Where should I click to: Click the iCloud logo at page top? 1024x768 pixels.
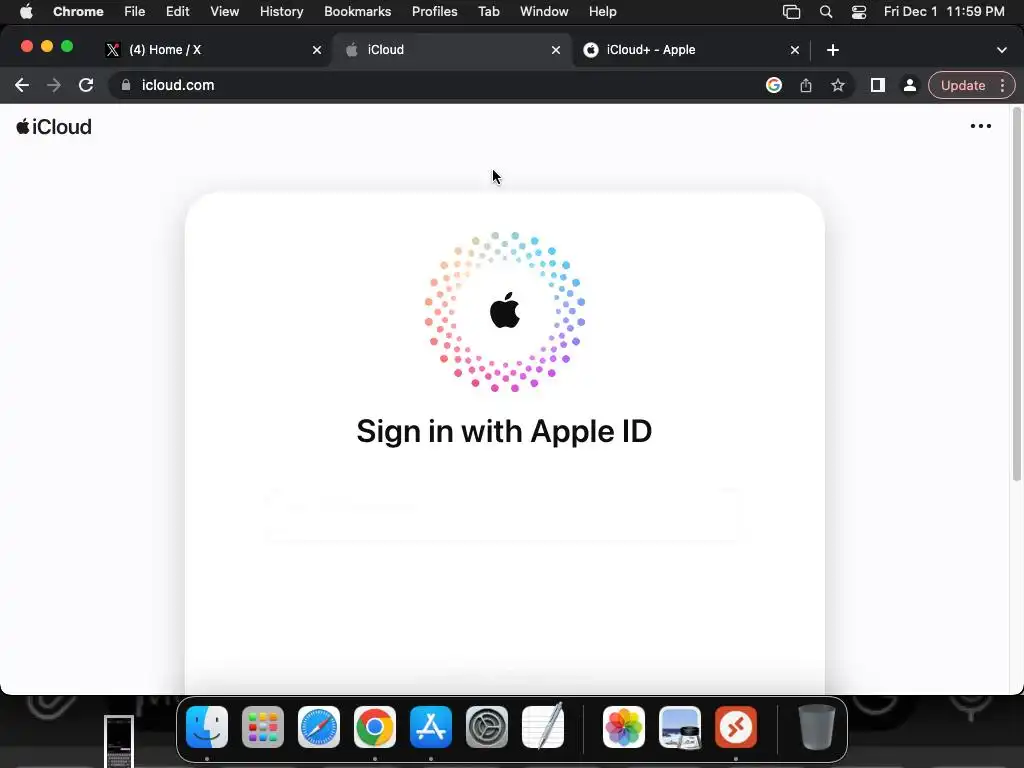54,127
